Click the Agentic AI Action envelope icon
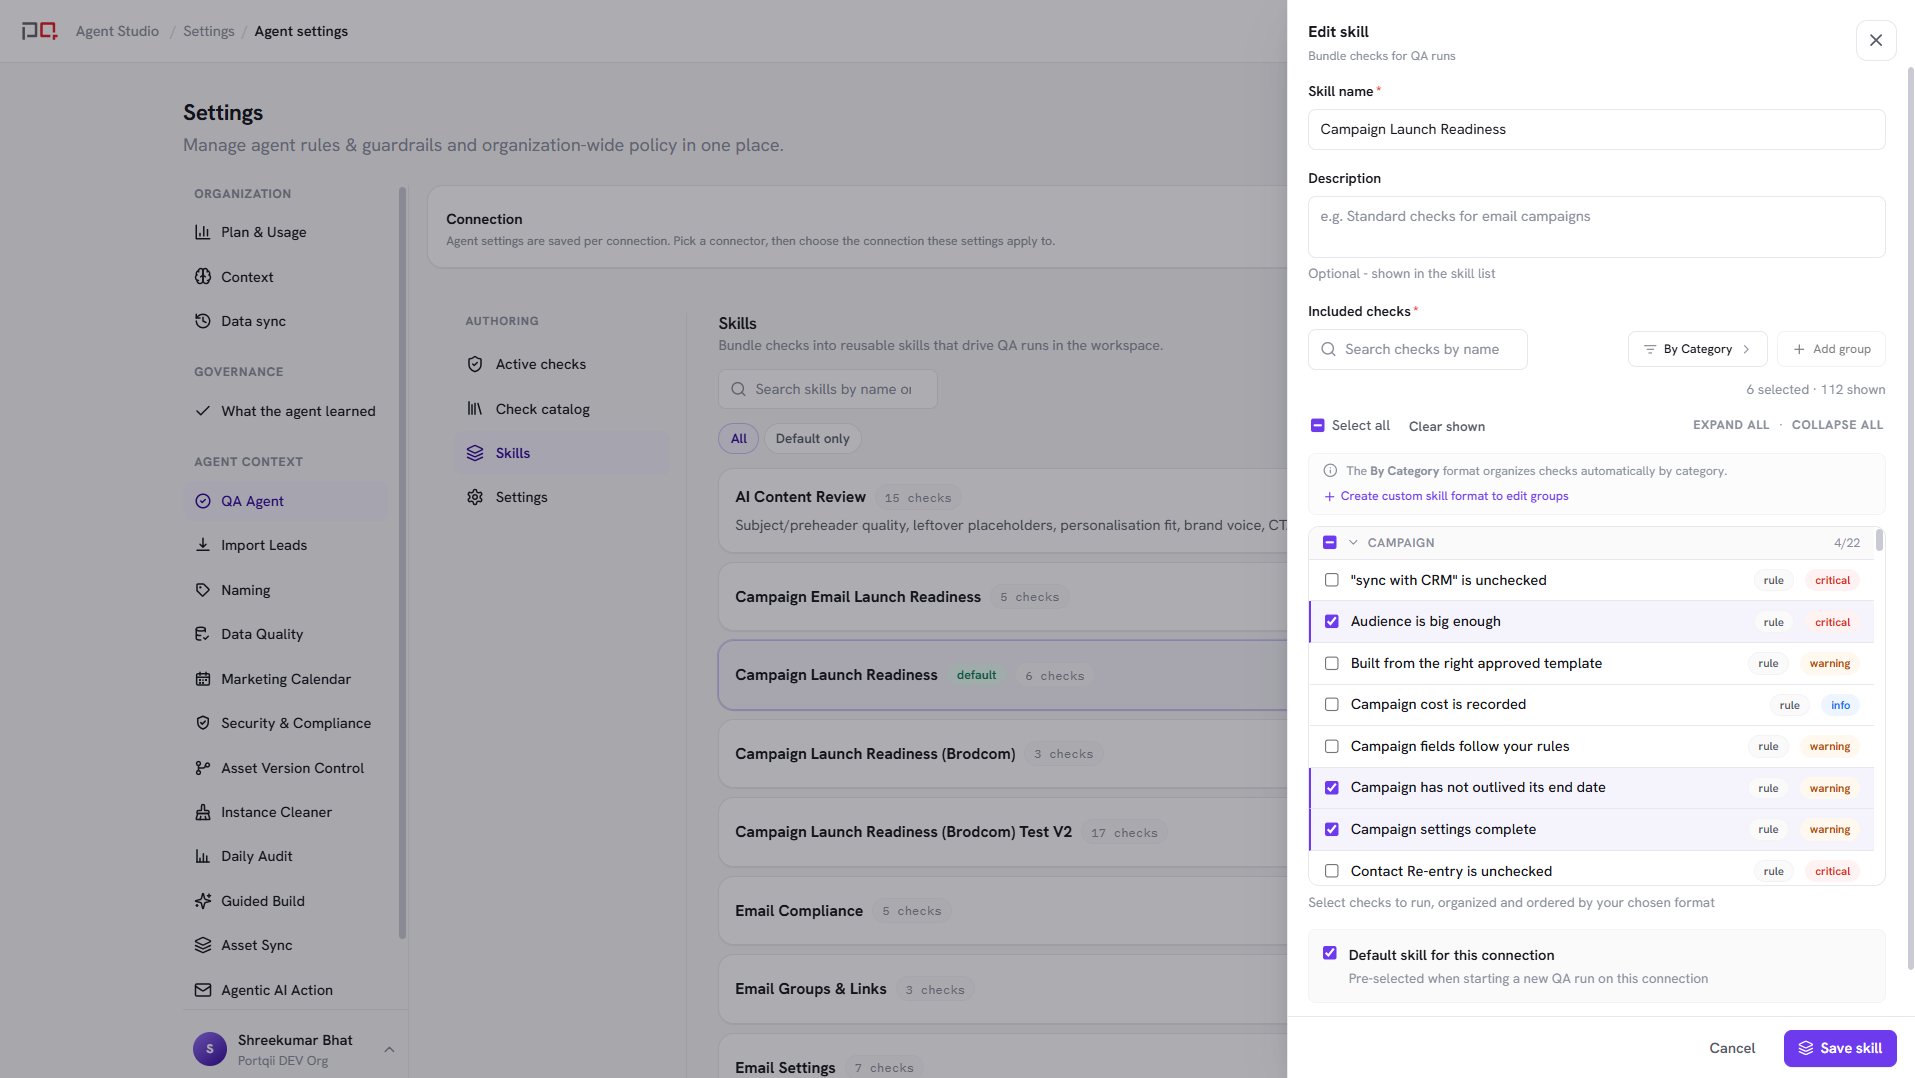The height and width of the screenshot is (1078, 1915). click(x=203, y=990)
